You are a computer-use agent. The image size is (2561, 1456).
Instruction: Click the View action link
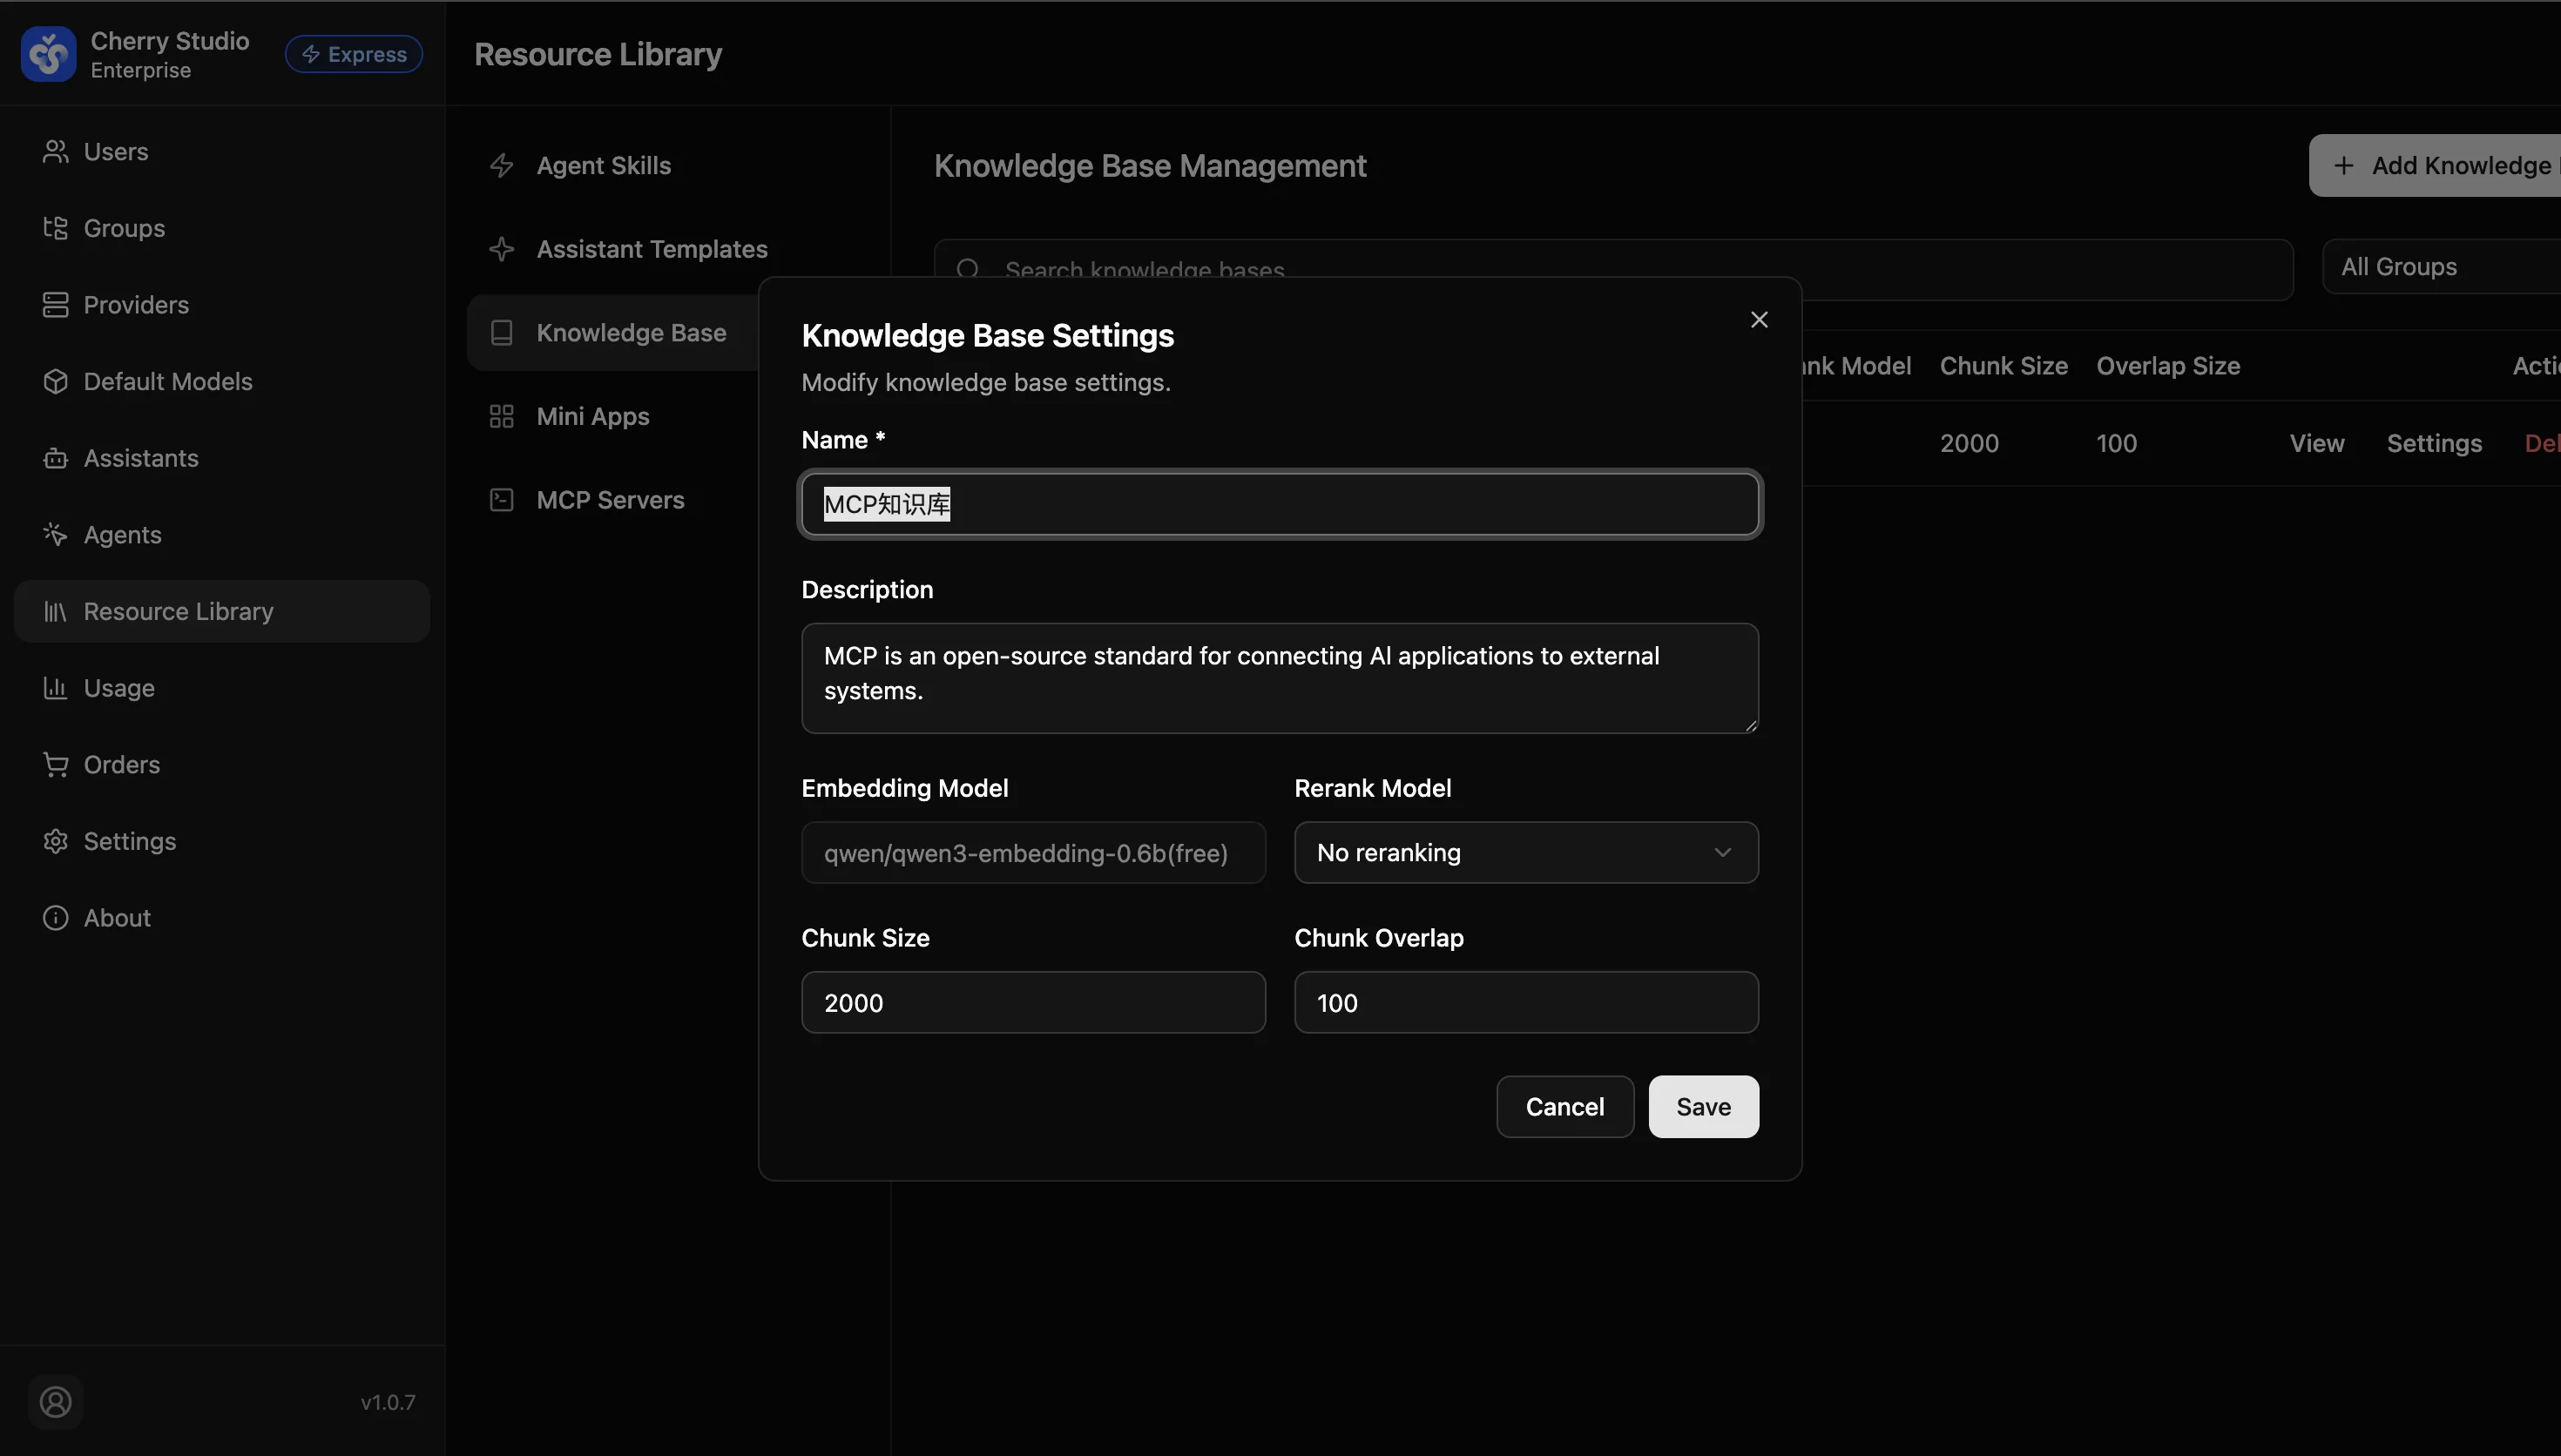2317,443
